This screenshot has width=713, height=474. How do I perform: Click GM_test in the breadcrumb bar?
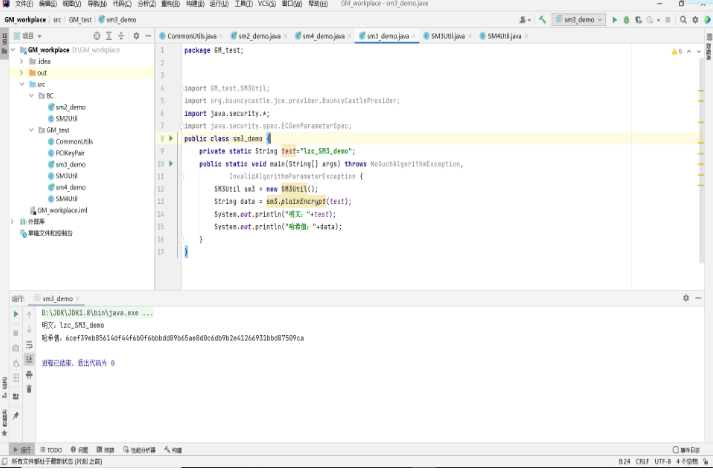(x=80, y=20)
